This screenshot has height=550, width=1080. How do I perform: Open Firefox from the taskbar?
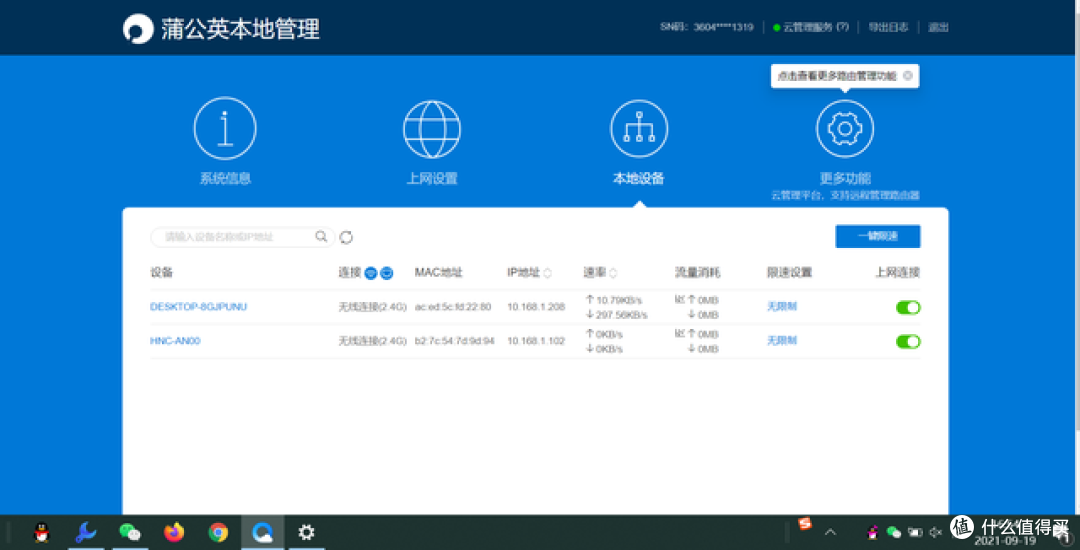point(174,532)
